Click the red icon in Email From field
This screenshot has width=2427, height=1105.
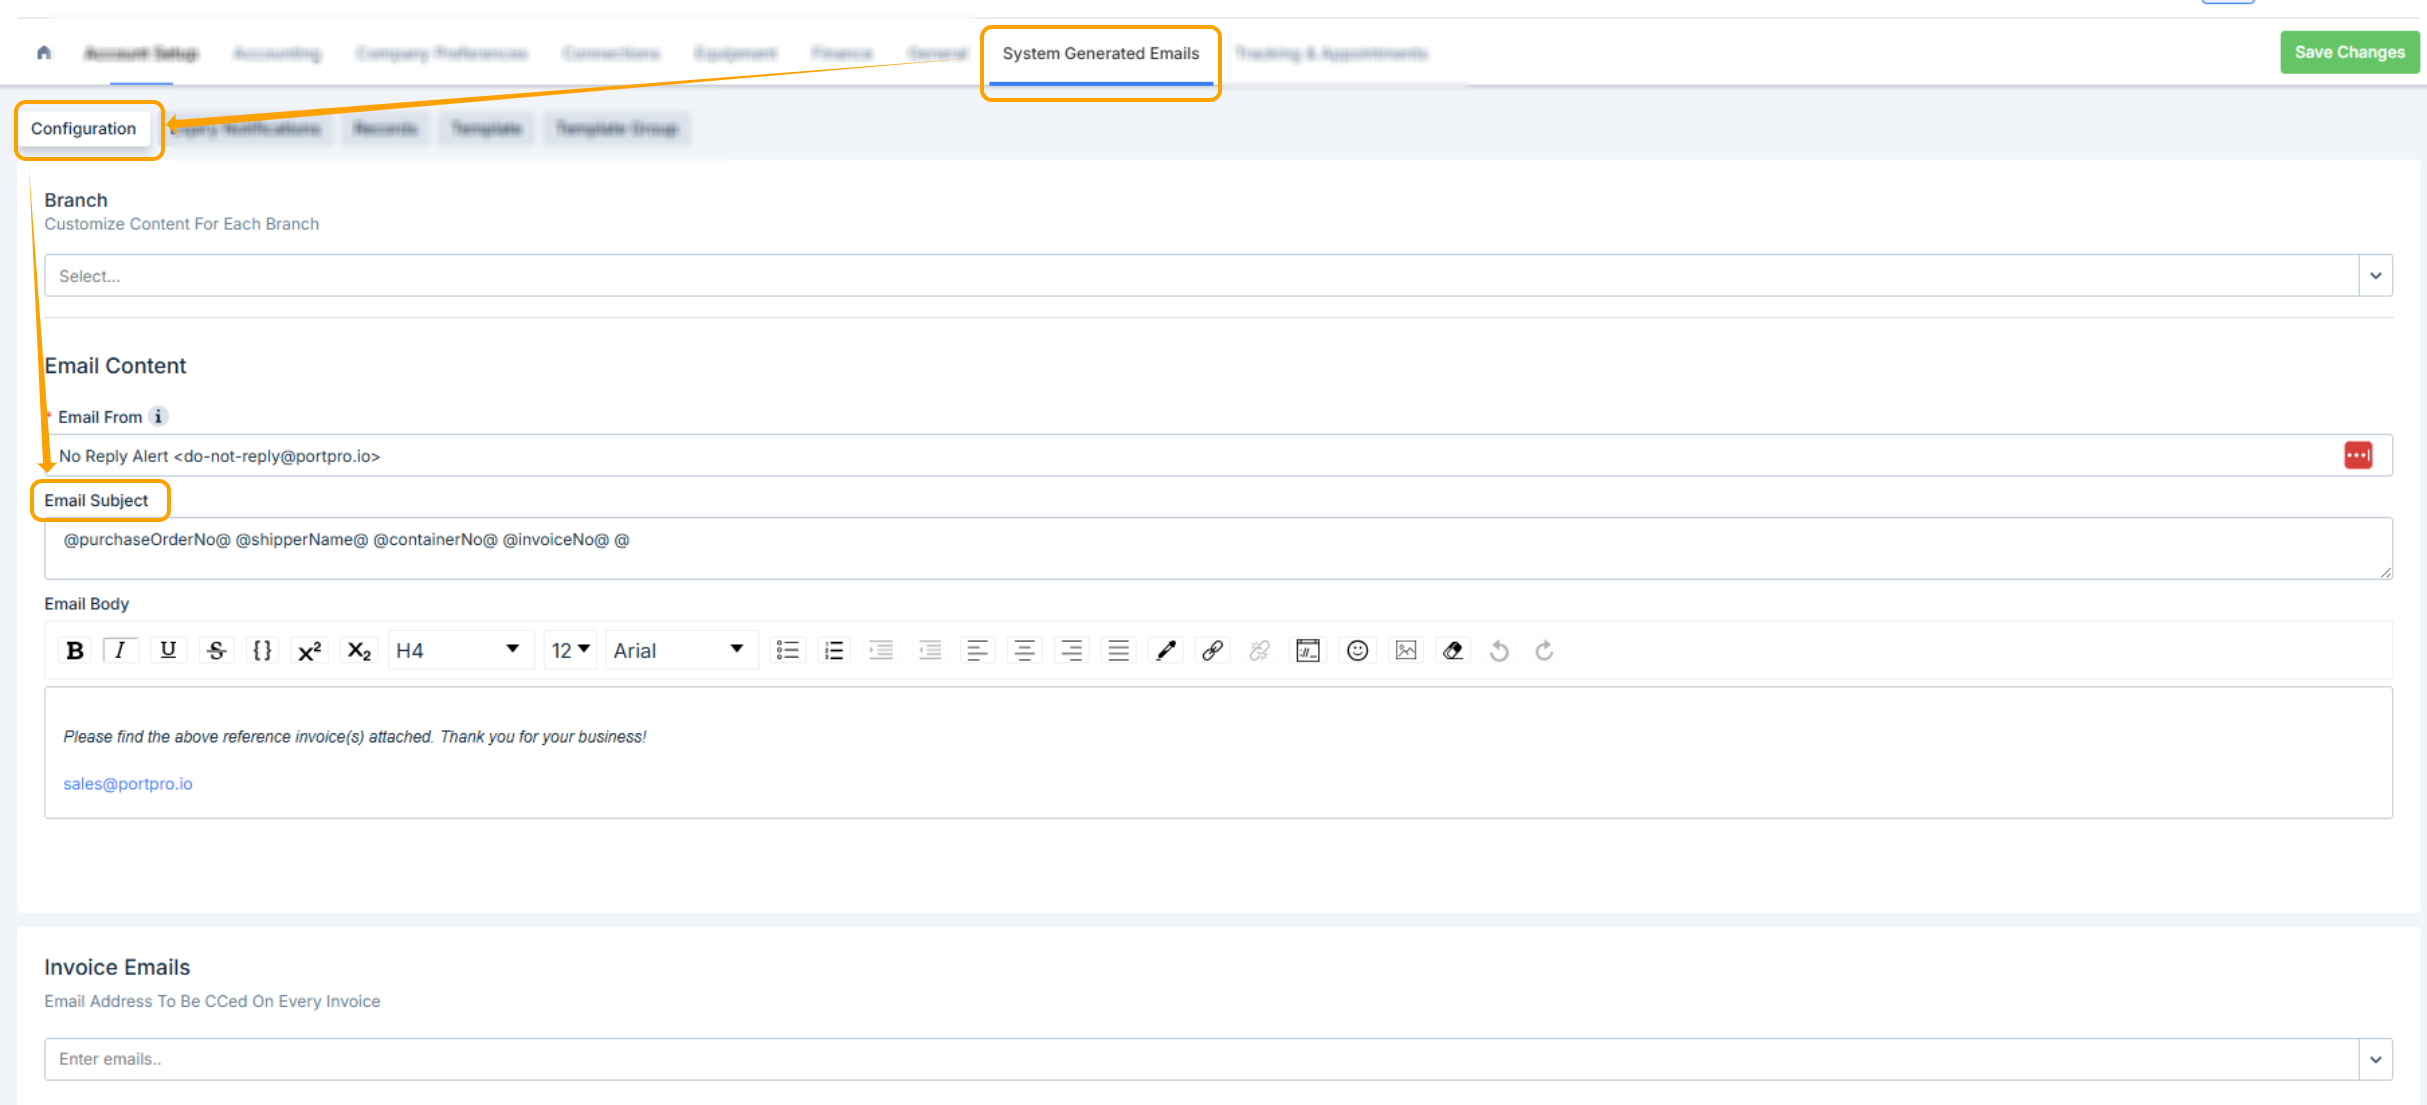pyautogui.click(x=2357, y=456)
